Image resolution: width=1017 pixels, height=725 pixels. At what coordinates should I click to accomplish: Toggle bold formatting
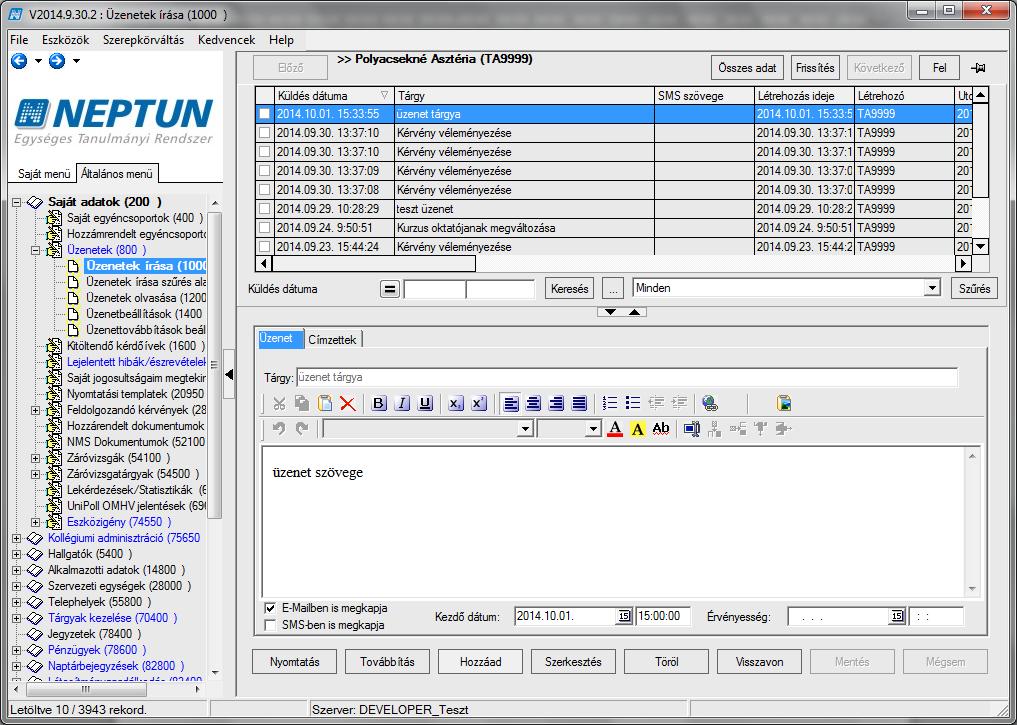pos(379,403)
